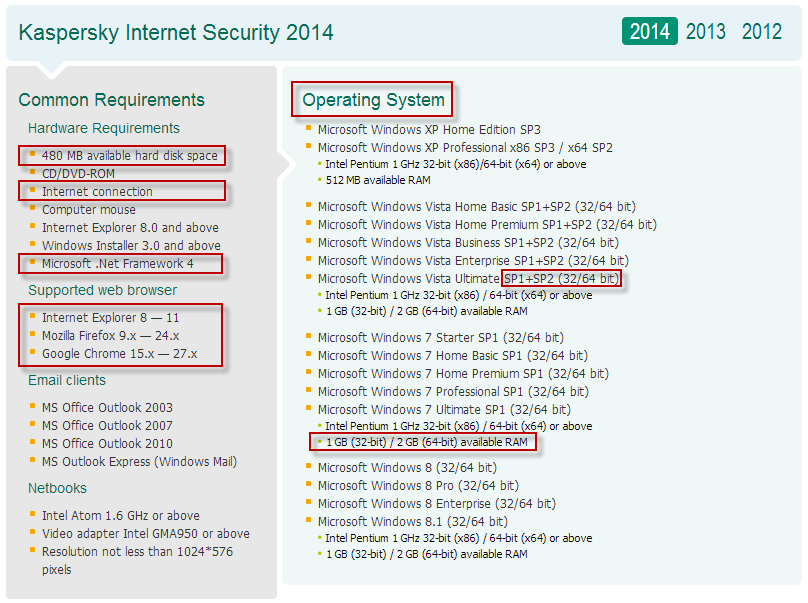Select 'Microsoft Windows 8 Pro' line
This screenshot has width=808, height=603.
tap(418, 486)
